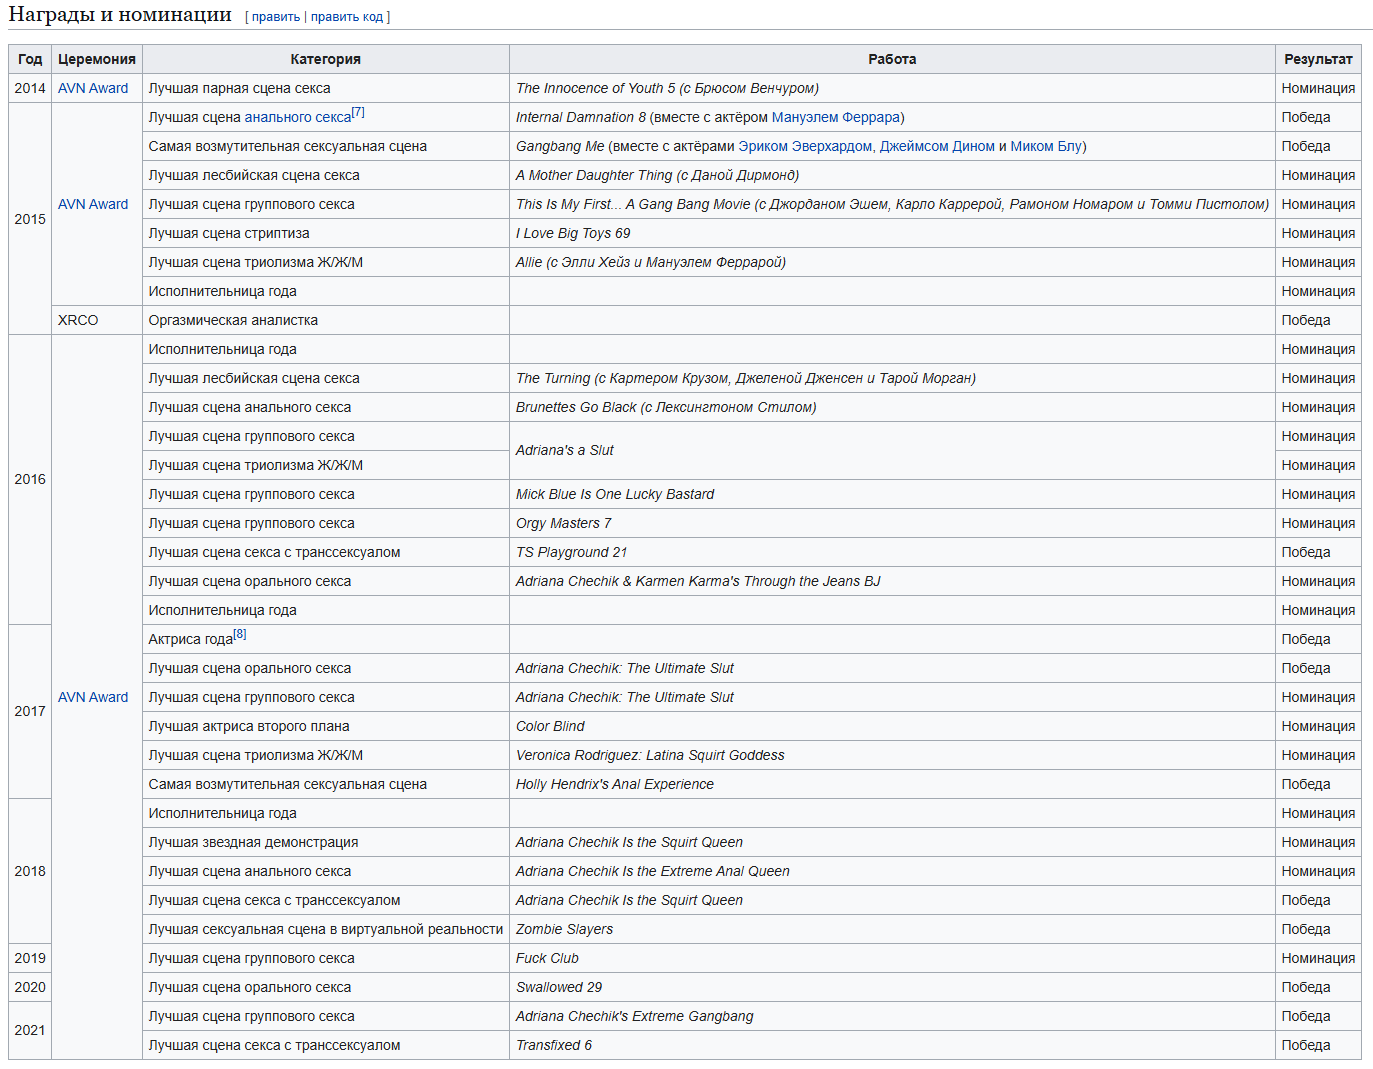Click the "править" edit link beside the heading
The height and width of the screenshot is (1069, 1373).
pos(276,17)
